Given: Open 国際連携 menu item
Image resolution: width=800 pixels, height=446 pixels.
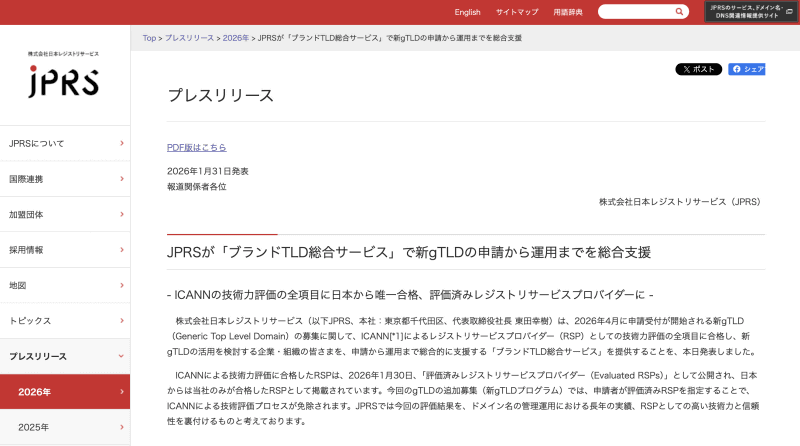Looking at the screenshot, I should tap(65, 179).
